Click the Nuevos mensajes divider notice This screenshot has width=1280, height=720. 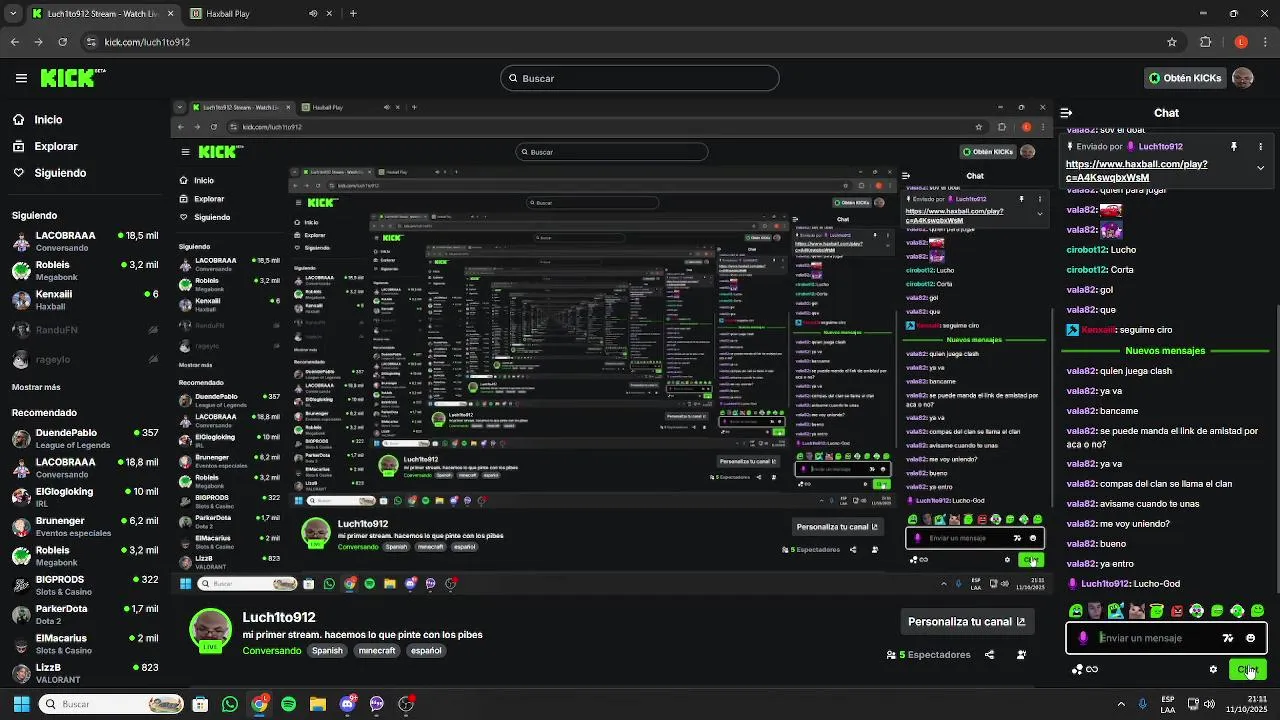point(1165,351)
